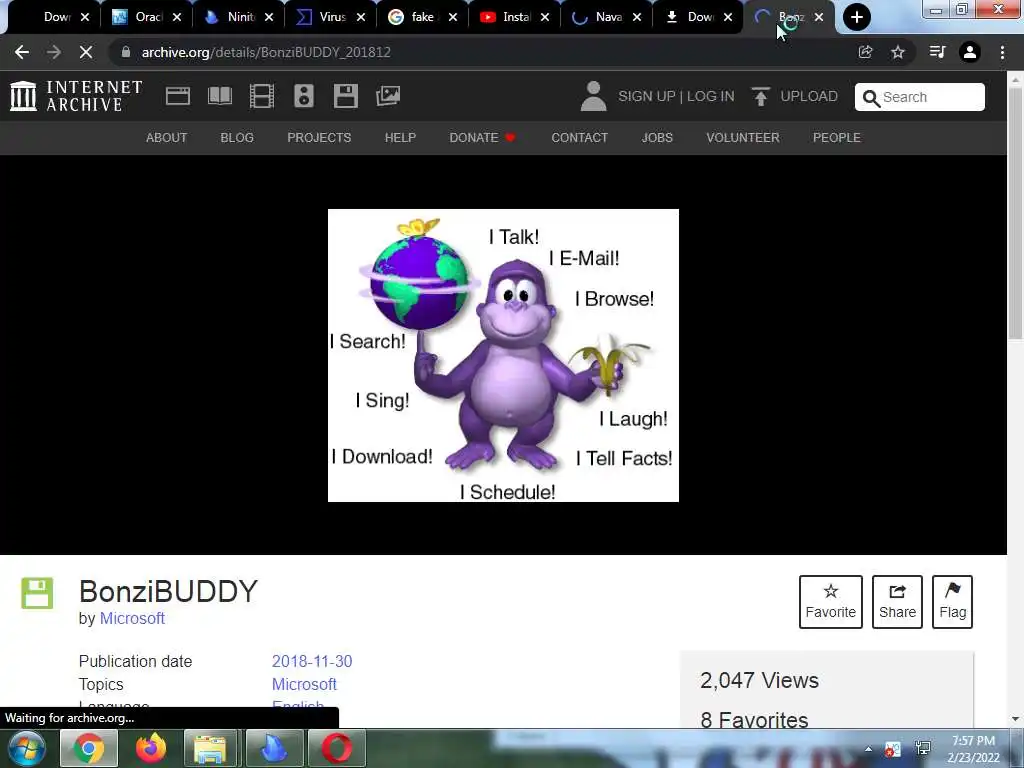Click the 2018-11-30 publication date link
Screen dimensions: 1024x768
point(312,662)
